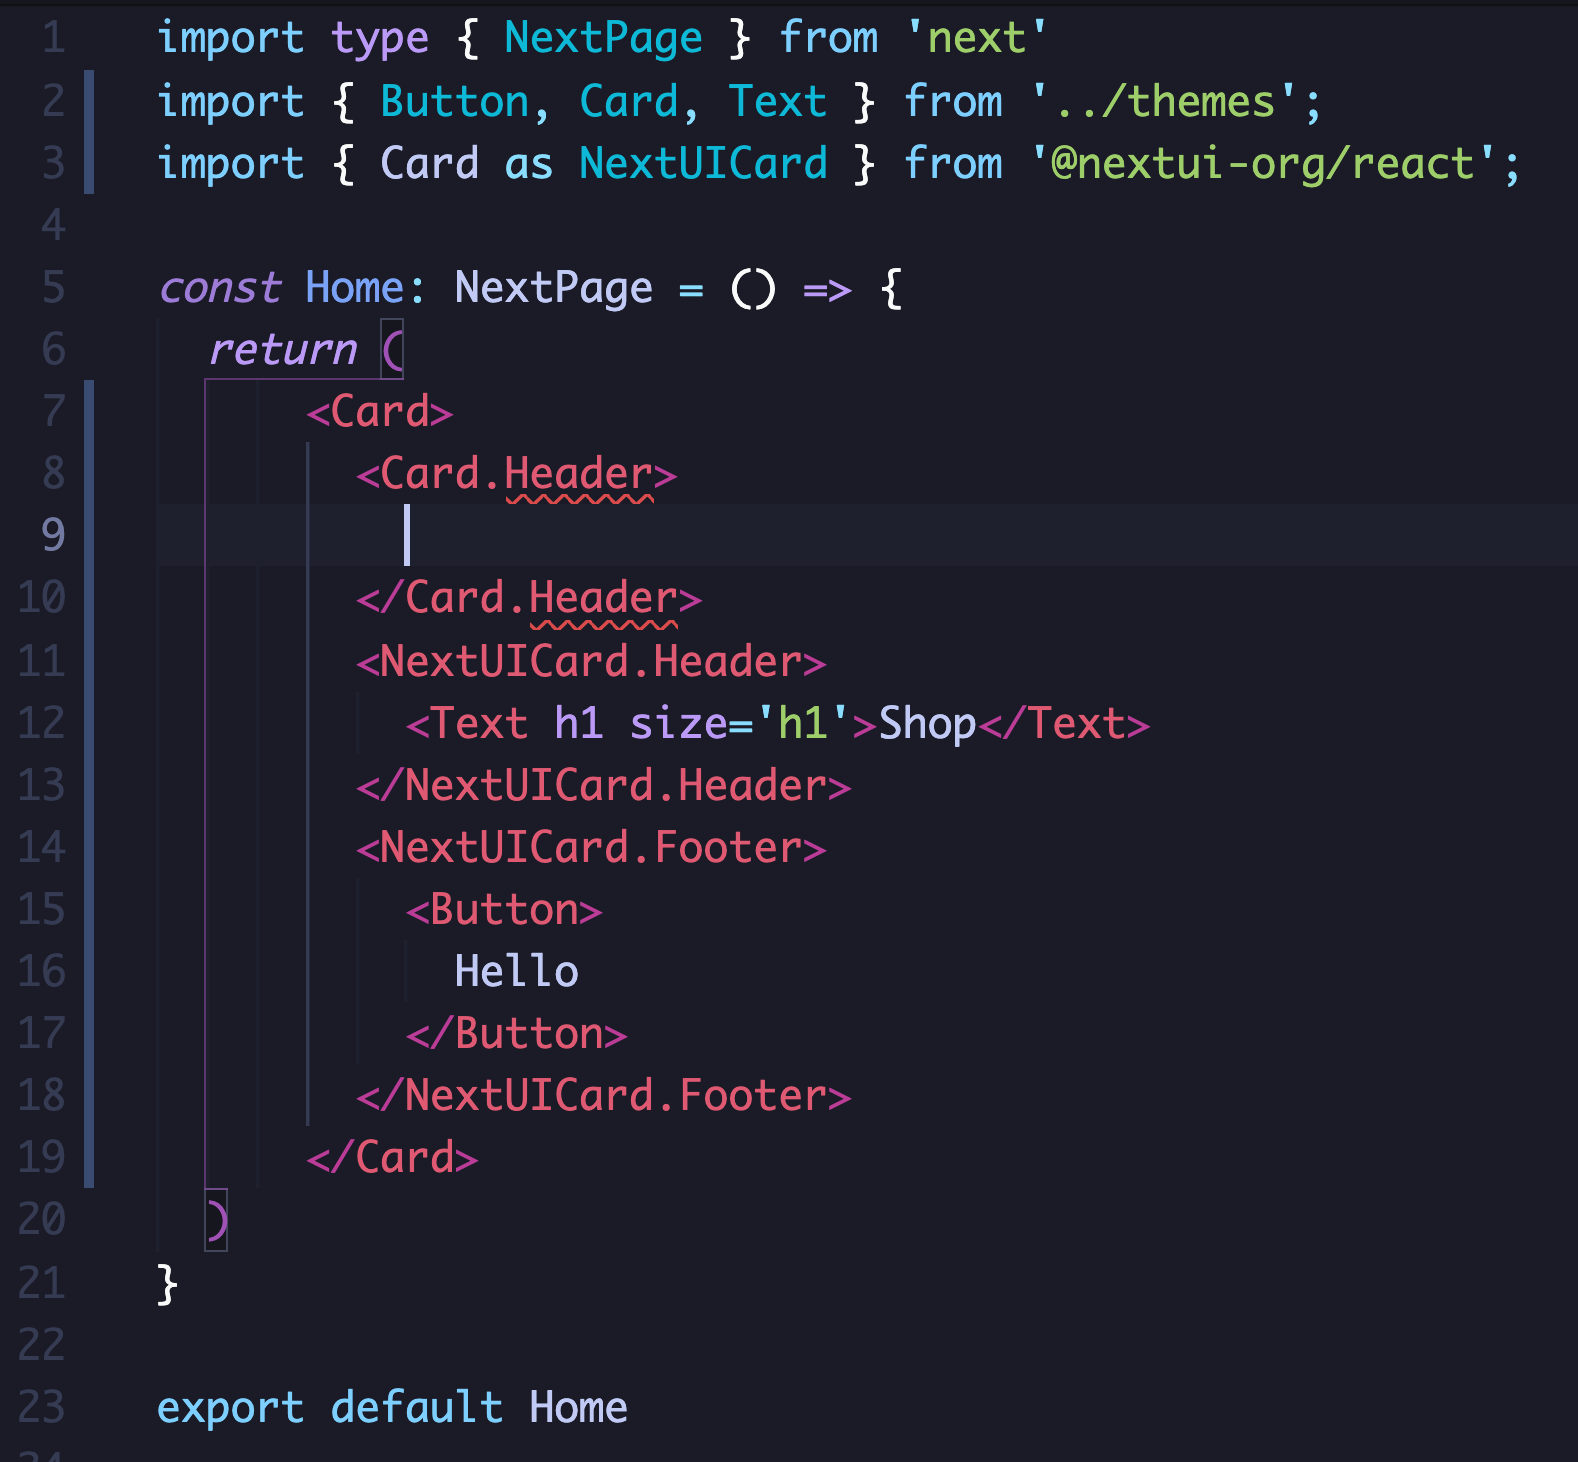This screenshot has width=1578, height=1462.
Task: Click 'NextUICard' alias in the import statement
Action: click(703, 163)
